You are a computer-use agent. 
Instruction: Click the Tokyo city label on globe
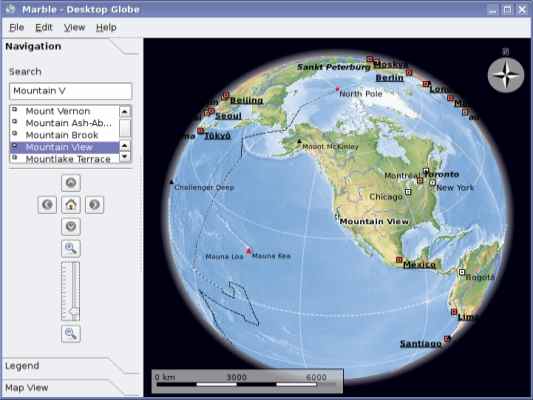click(x=217, y=136)
